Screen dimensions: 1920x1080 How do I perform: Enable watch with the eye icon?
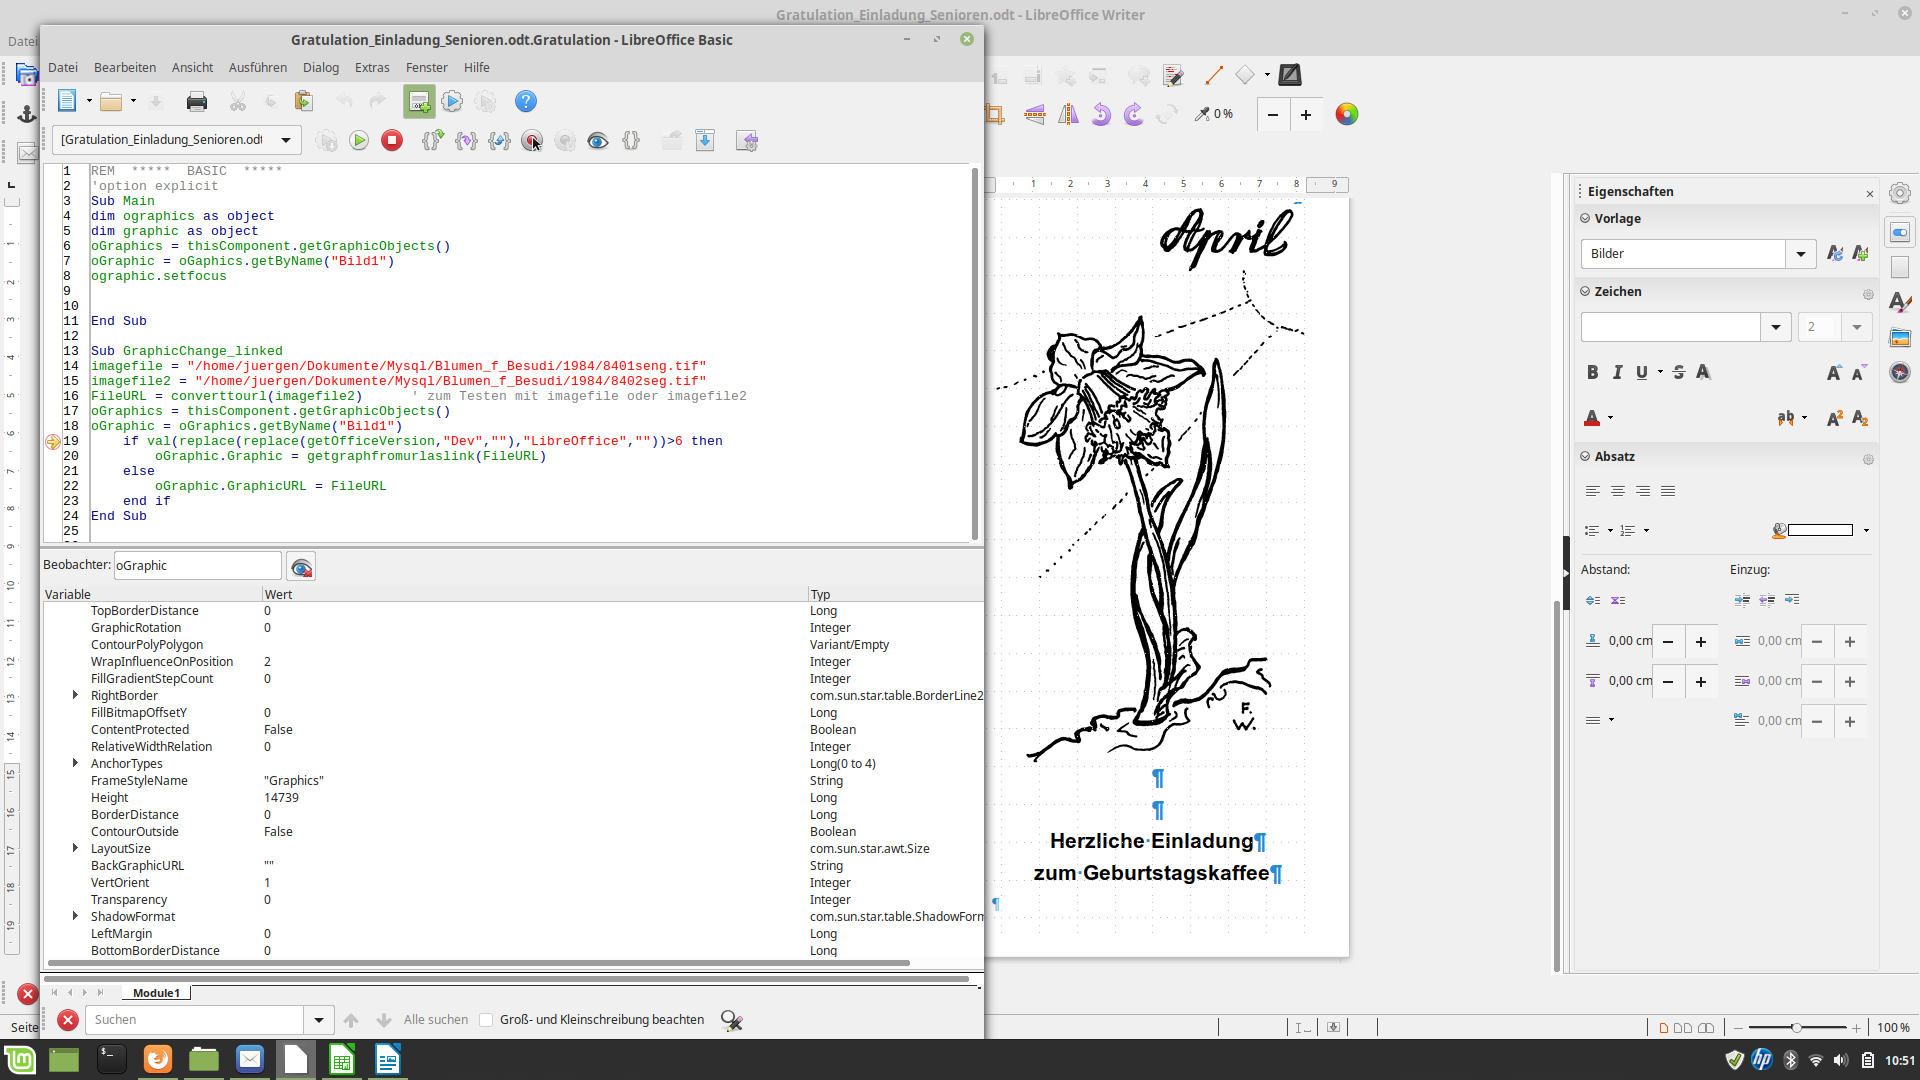pyautogui.click(x=598, y=141)
